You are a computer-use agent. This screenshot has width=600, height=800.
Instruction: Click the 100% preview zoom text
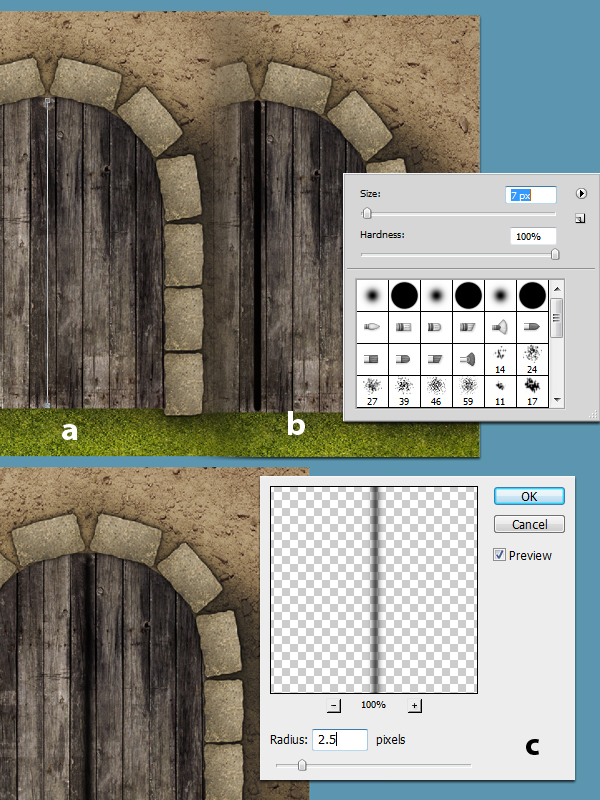(373, 705)
